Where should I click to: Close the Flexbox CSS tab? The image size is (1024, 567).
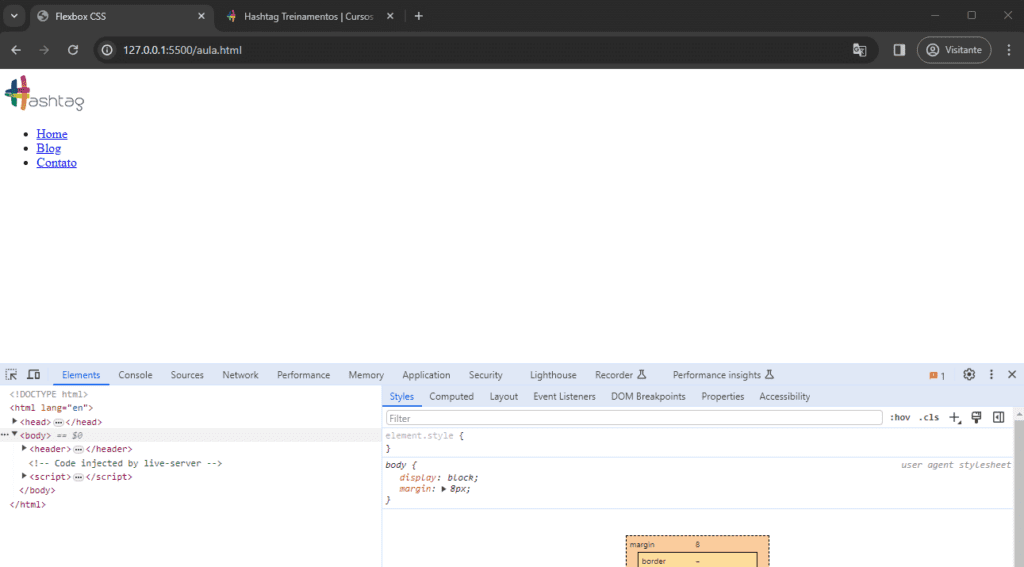[x=201, y=16]
